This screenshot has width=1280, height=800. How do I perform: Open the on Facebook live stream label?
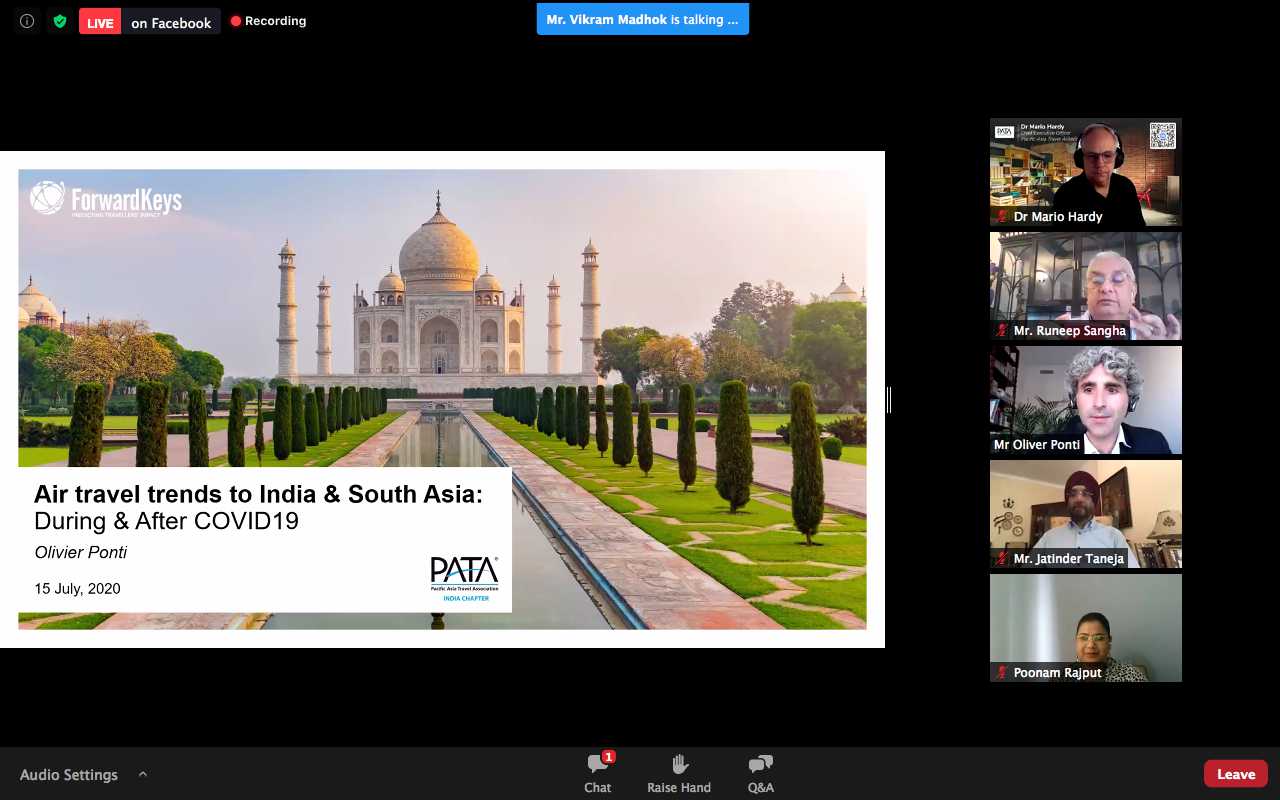[171, 22]
